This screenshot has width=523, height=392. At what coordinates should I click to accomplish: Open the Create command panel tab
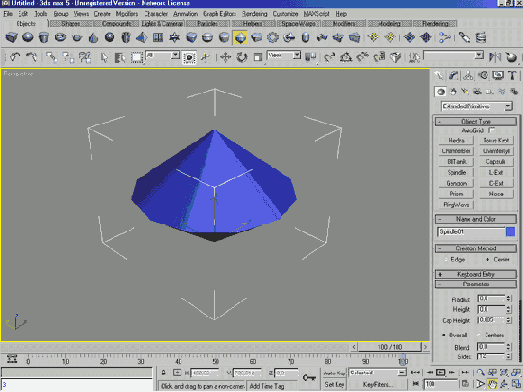coord(439,76)
